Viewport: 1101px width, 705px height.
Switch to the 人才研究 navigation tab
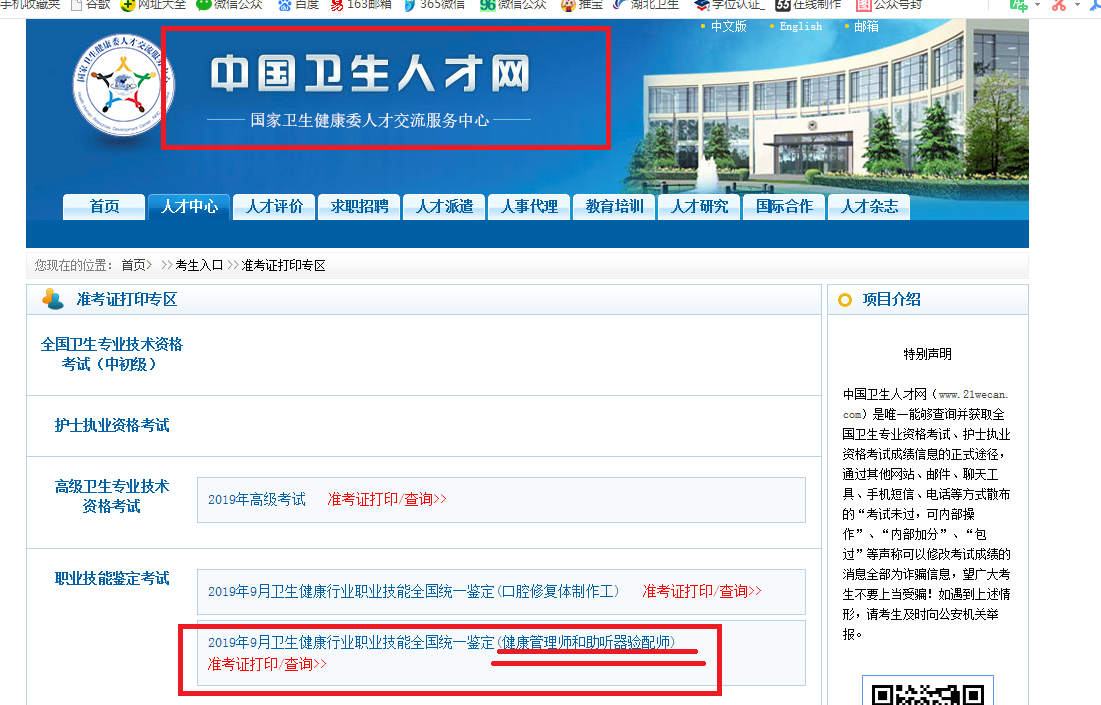click(699, 206)
